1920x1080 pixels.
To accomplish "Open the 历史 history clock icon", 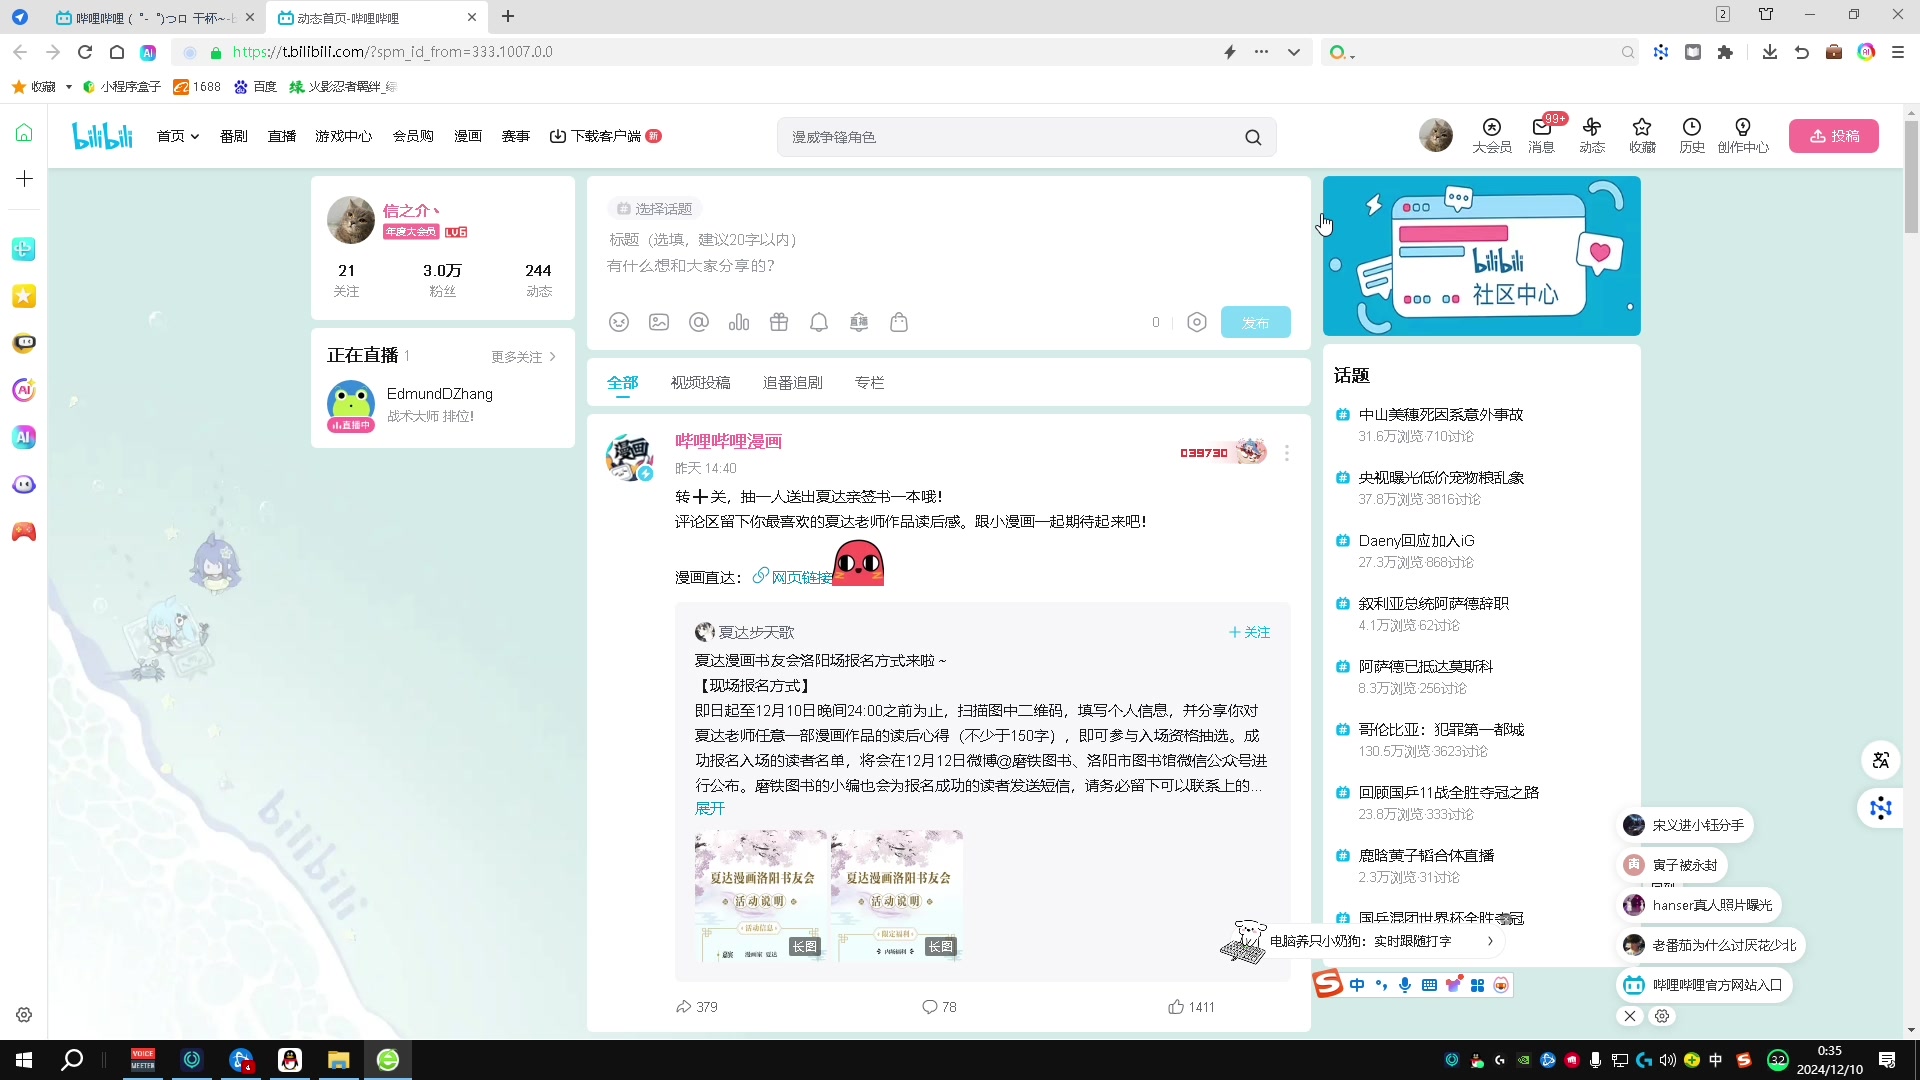I will 1692,135.
